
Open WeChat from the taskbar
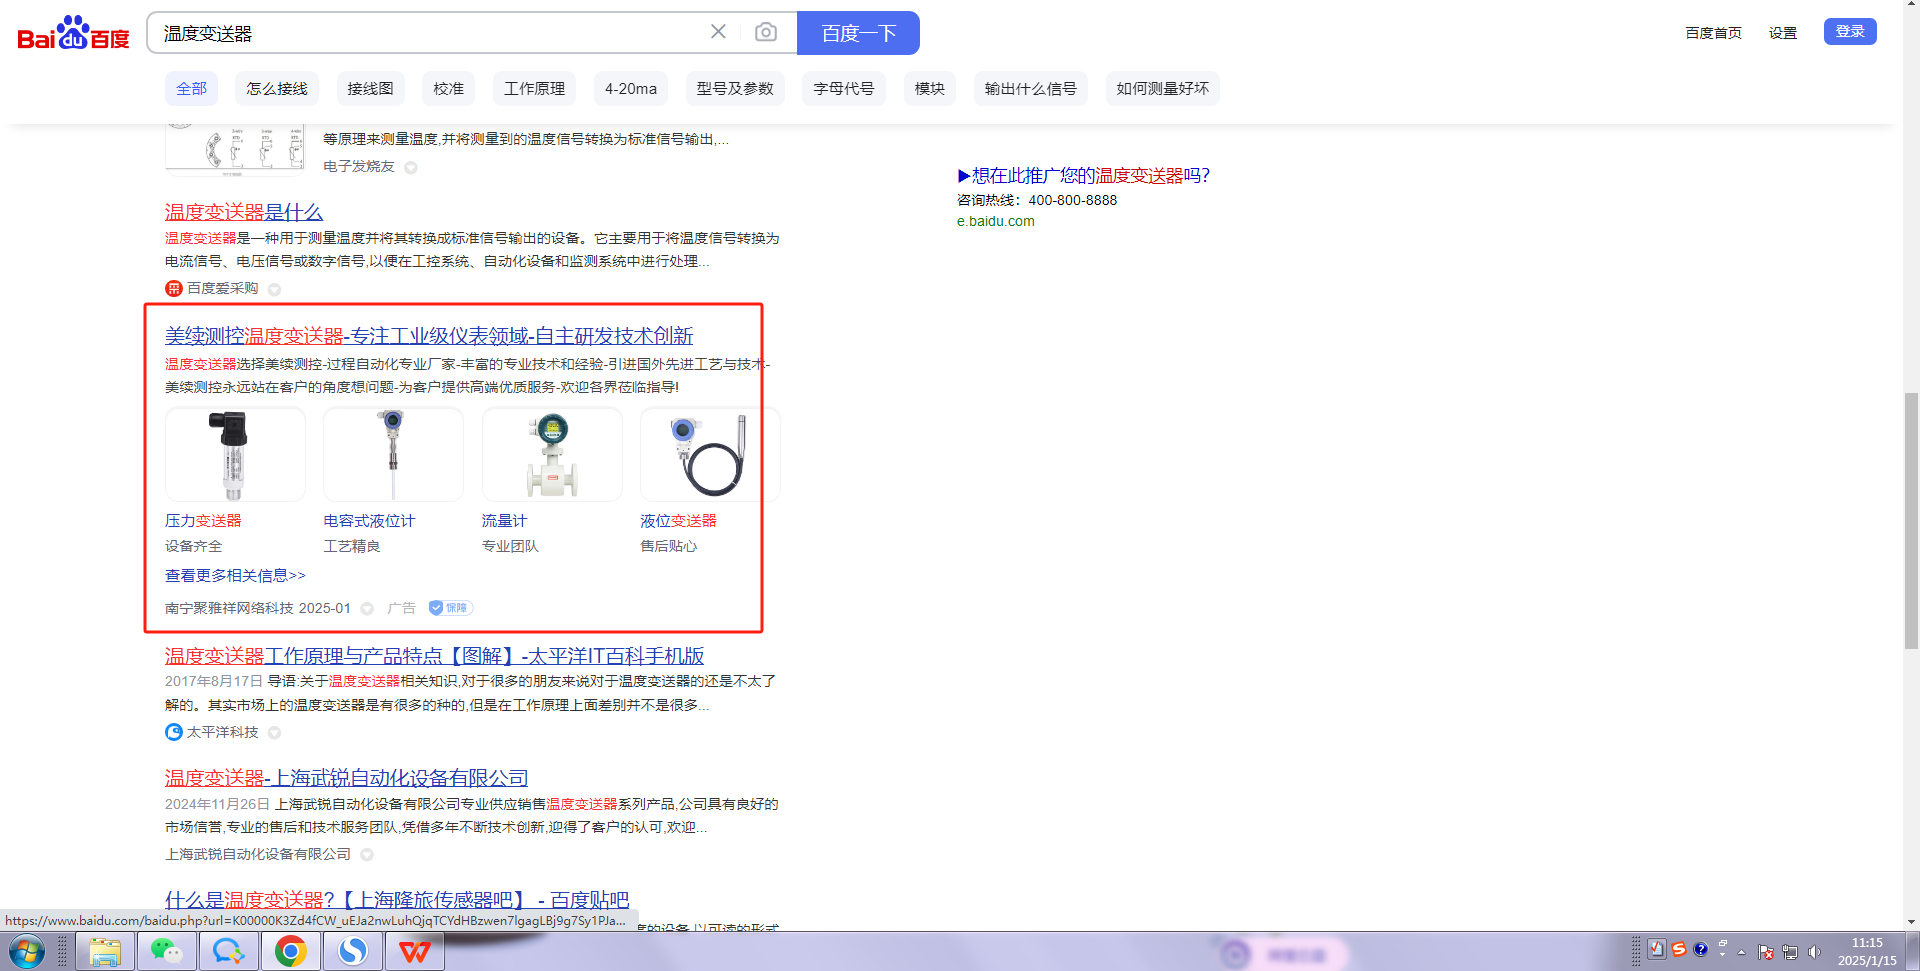coord(166,951)
